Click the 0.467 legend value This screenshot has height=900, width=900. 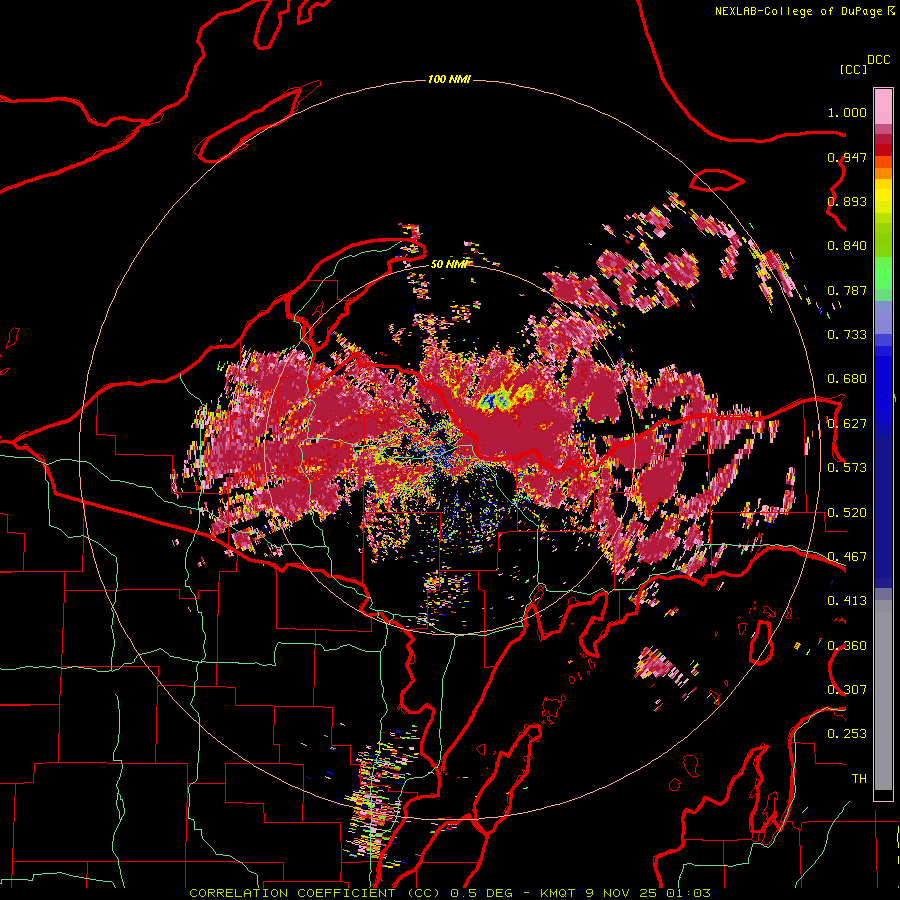pos(847,557)
